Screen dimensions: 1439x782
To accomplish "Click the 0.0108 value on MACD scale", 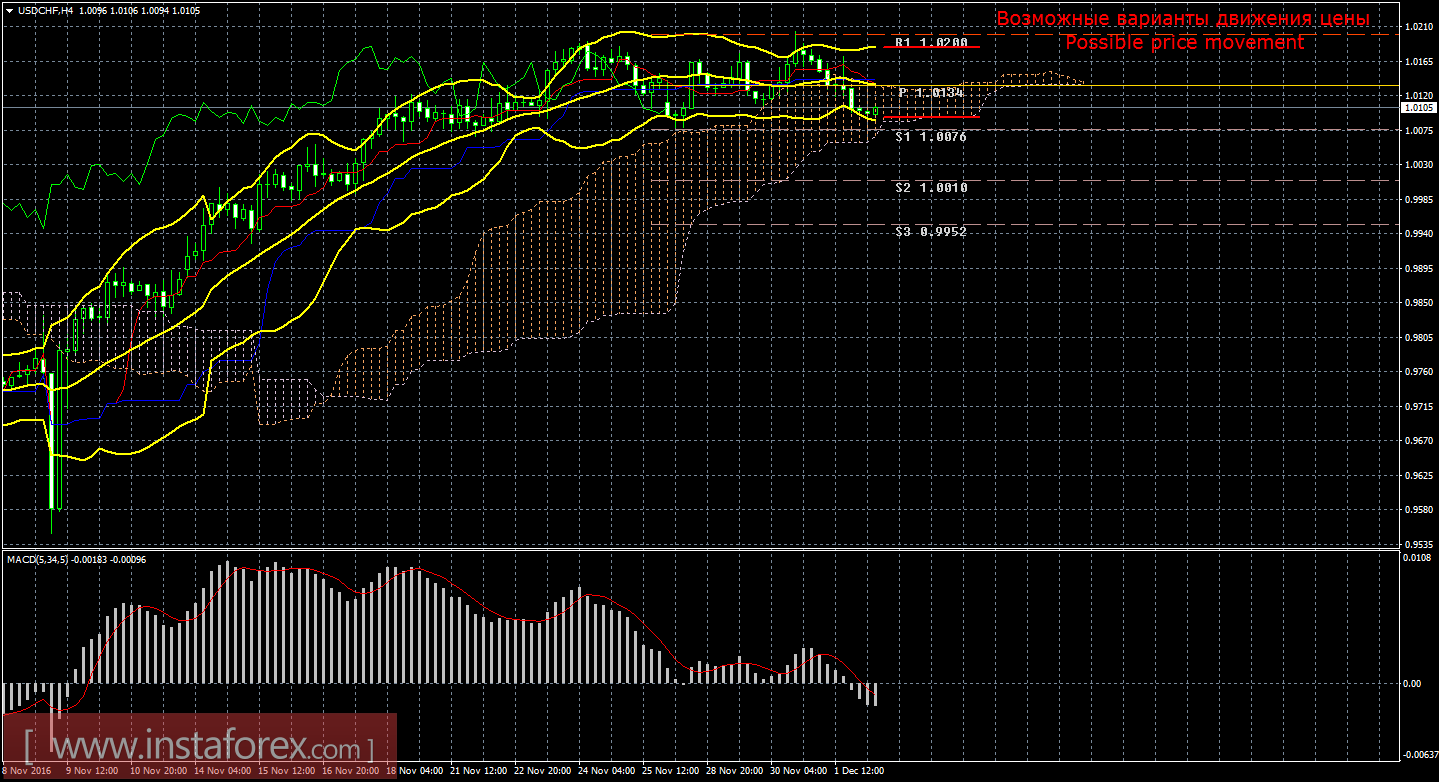I will [1416, 558].
